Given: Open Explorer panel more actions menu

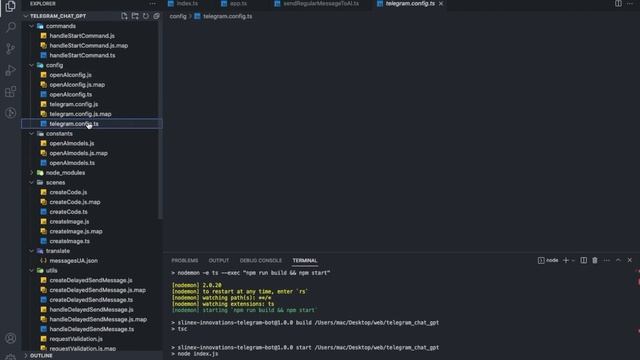Looking at the screenshot, I should point(153,4).
